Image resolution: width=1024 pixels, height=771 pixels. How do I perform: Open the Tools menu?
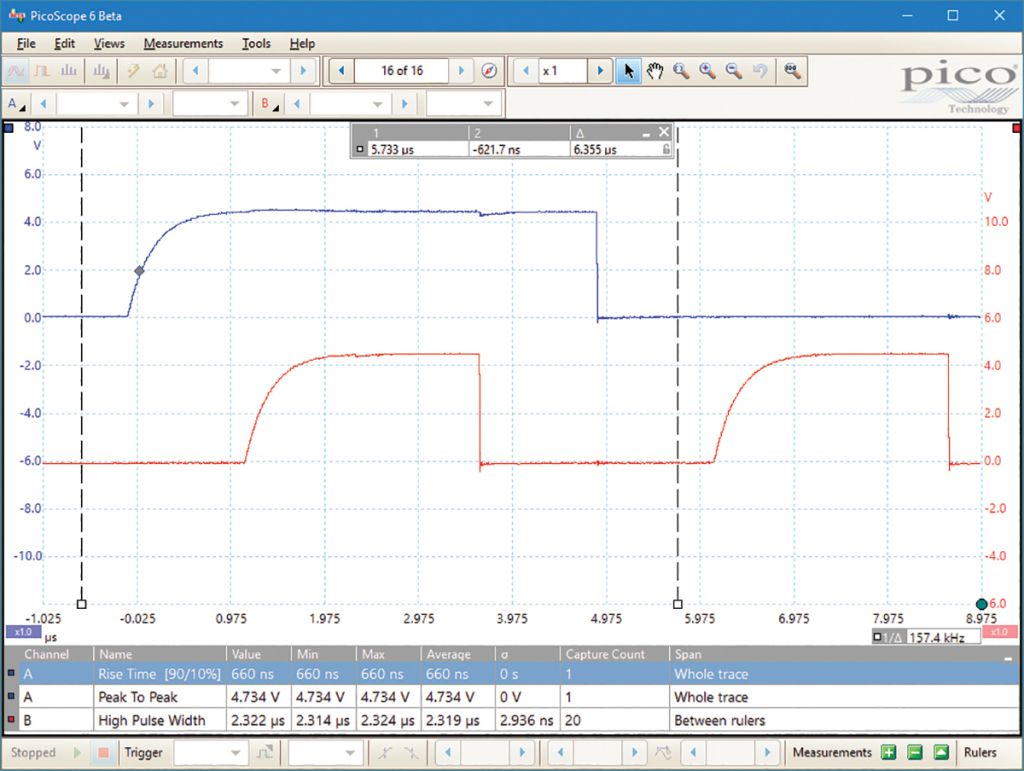[x=256, y=44]
